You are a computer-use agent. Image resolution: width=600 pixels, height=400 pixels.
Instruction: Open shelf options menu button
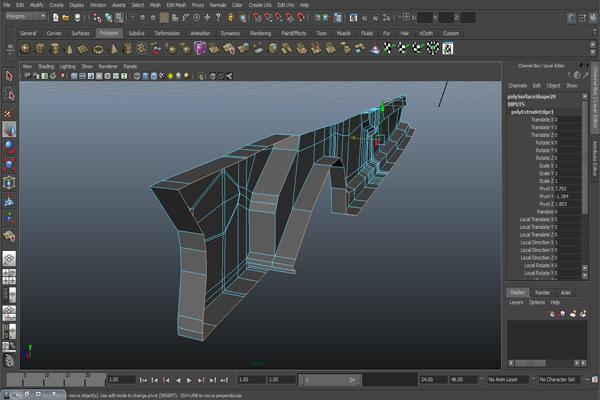click(10, 53)
